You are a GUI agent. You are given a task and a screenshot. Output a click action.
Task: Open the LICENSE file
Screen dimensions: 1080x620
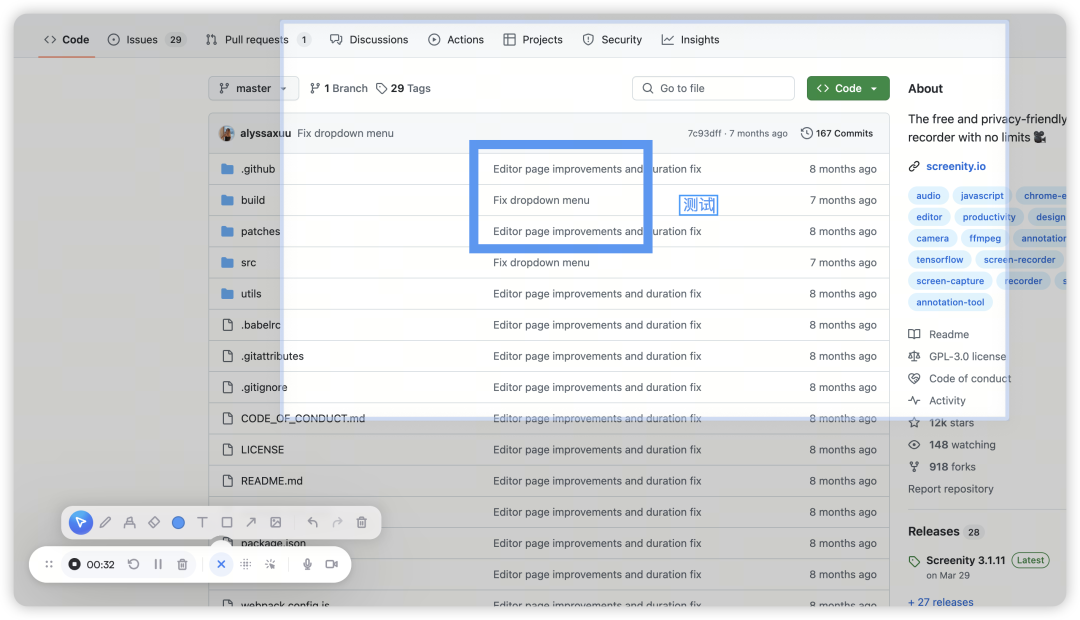pos(262,450)
